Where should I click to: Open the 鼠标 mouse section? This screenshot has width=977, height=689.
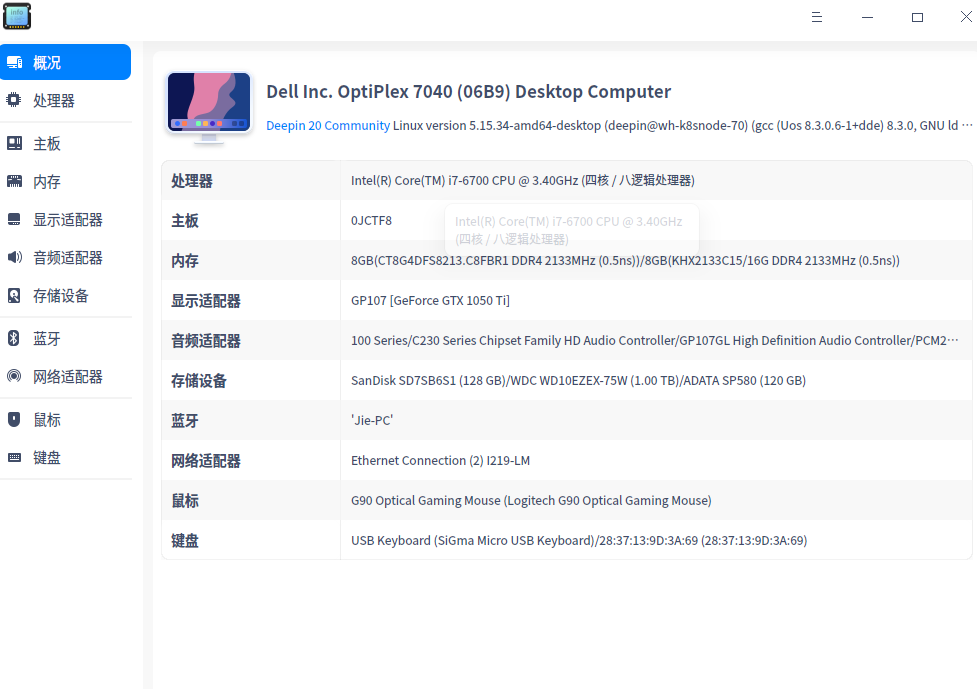pos(12,419)
